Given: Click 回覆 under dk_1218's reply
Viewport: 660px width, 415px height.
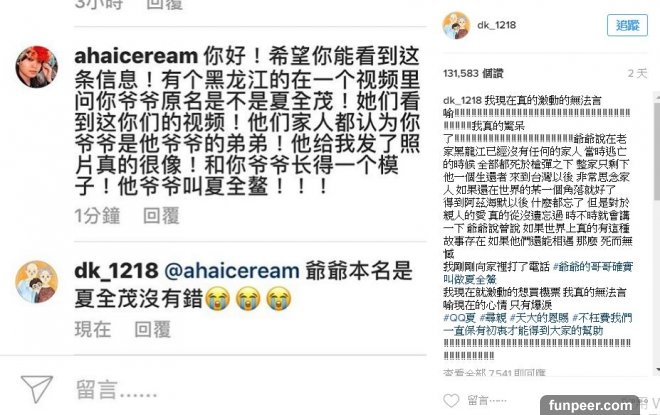Looking at the screenshot, I should tap(152, 329).
